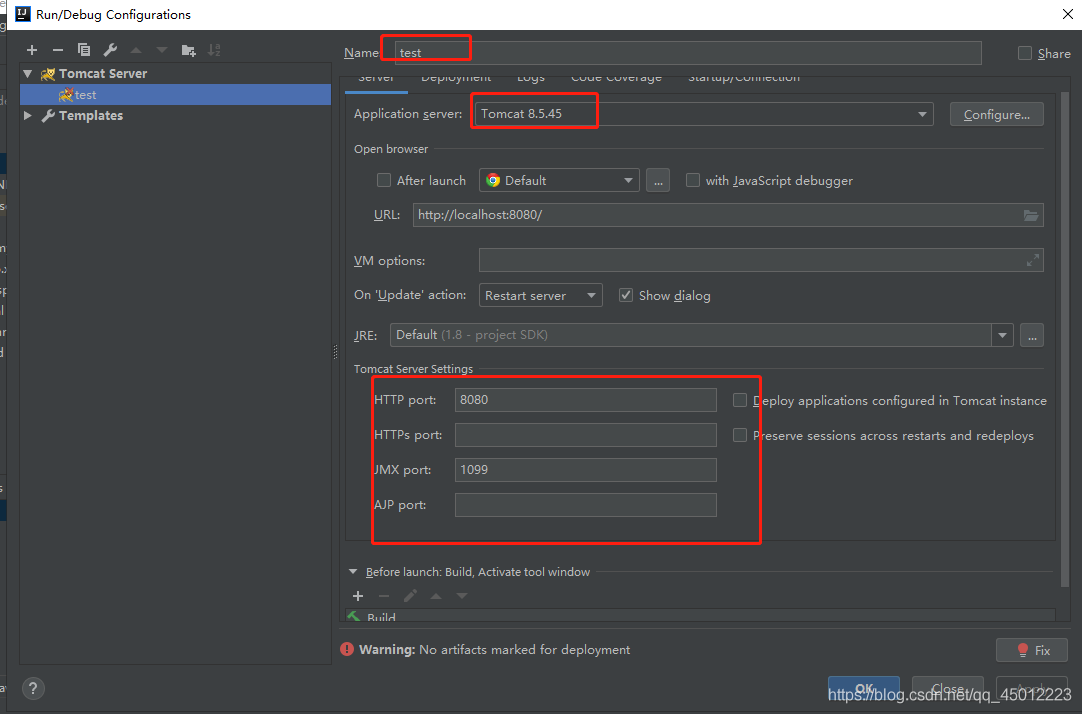Create new folder icon in toolbar
The width and height of the screenshot is (1082, 714).
188,50
